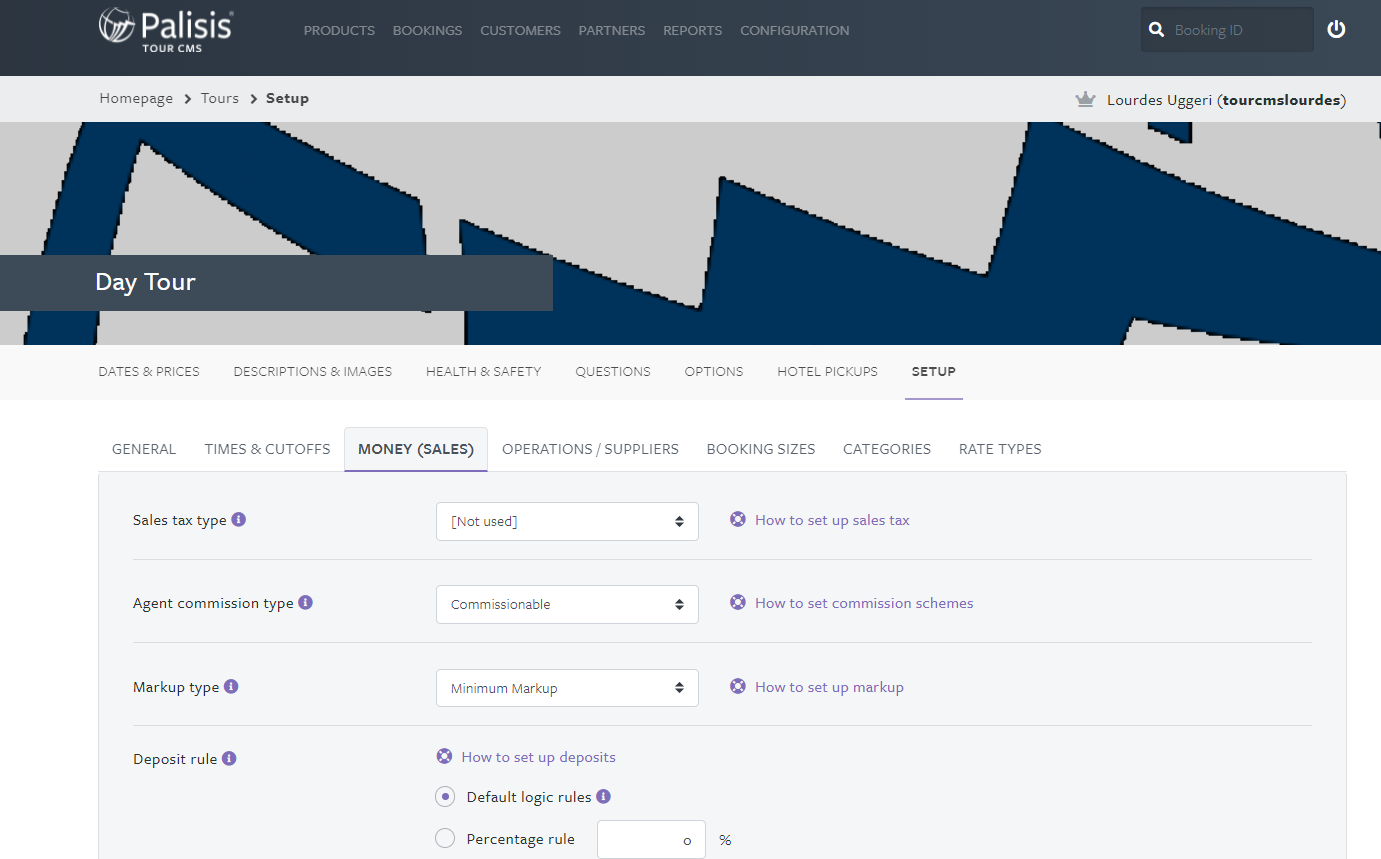1381x859 pixels.
Task: Open the Markup type dropdown
Action: point(567,687)
